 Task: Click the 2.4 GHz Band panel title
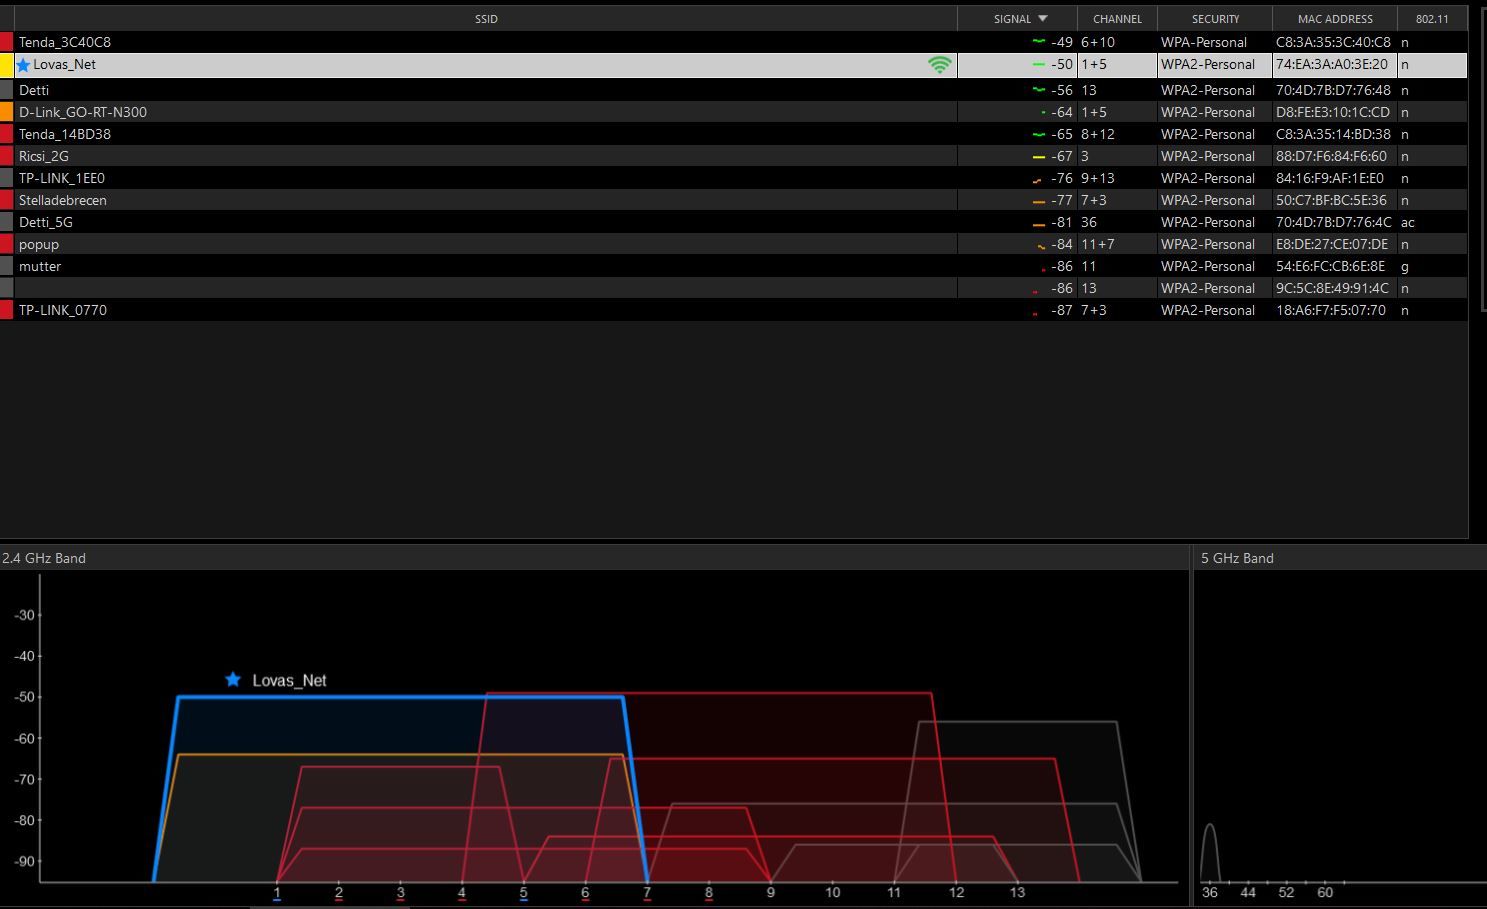coord(44,558)
